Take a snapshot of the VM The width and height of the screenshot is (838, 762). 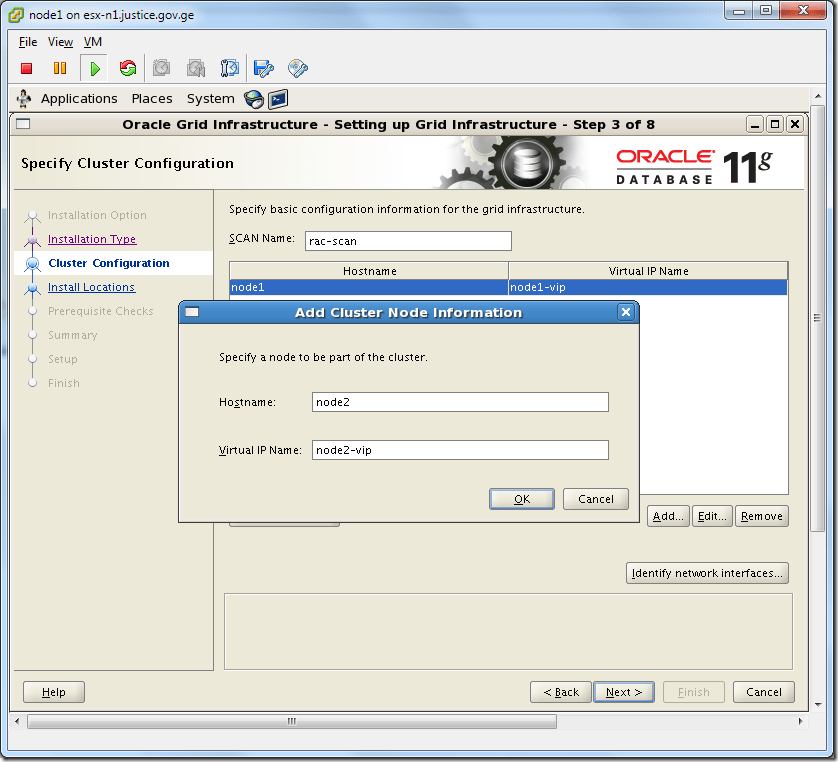(x=161, y=67)
